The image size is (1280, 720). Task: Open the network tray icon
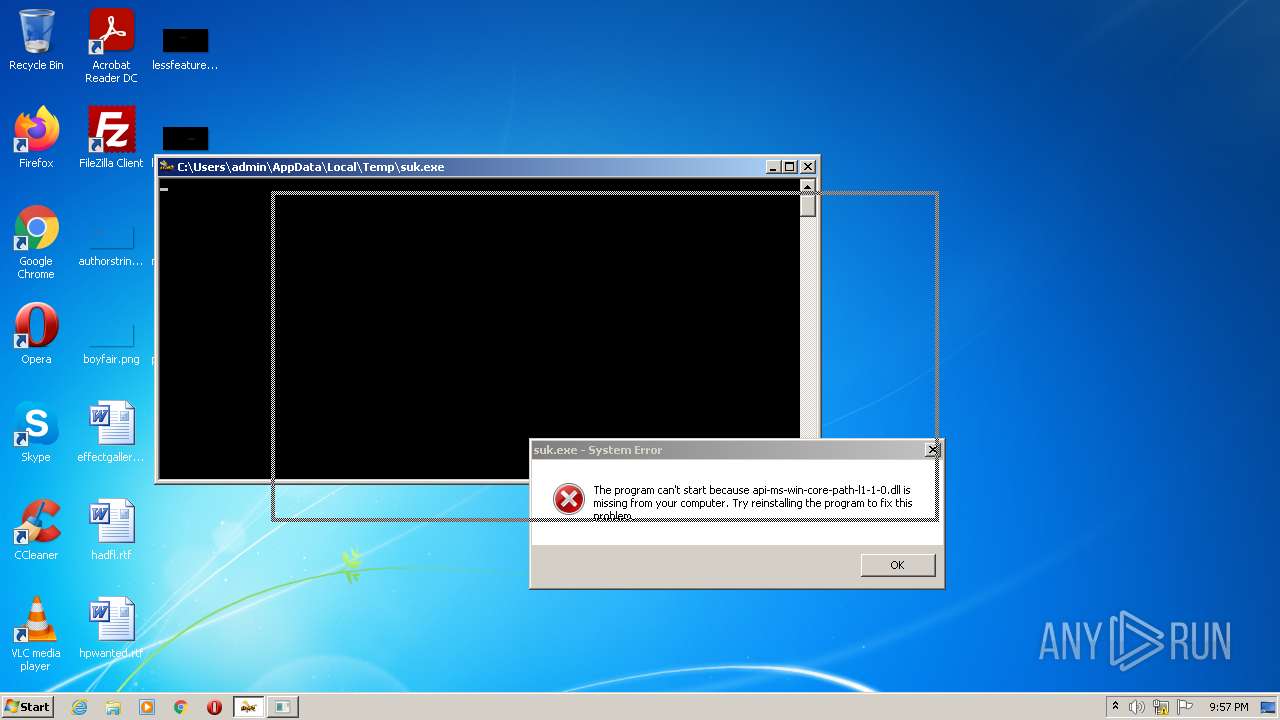pos(1161,707)
